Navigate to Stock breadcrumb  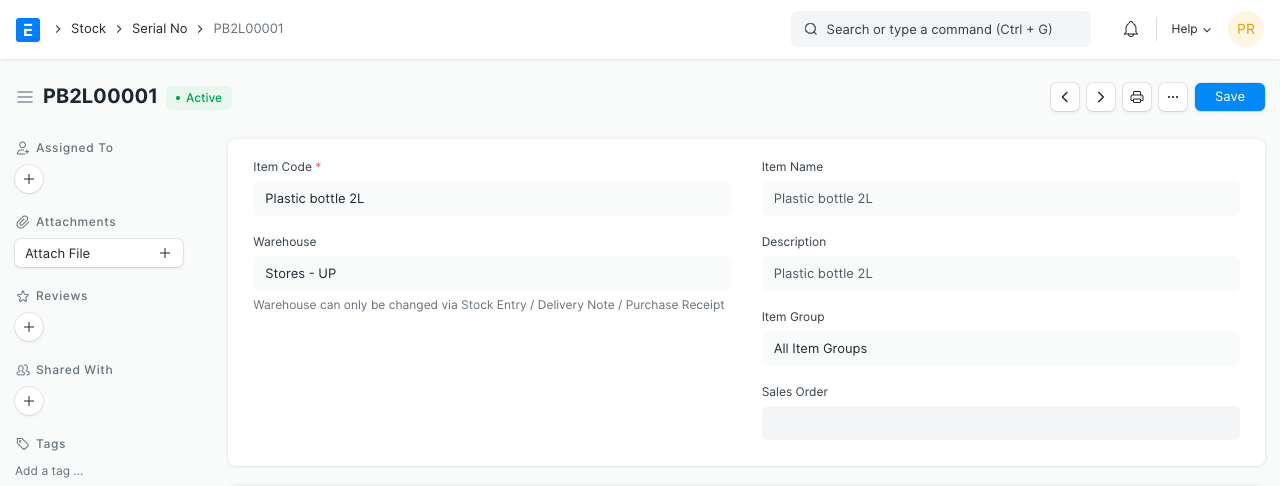[88, 29]
